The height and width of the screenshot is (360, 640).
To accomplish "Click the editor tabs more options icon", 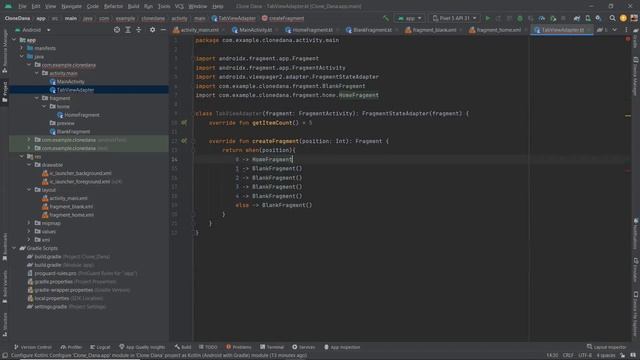I will (x=626, y=30).
